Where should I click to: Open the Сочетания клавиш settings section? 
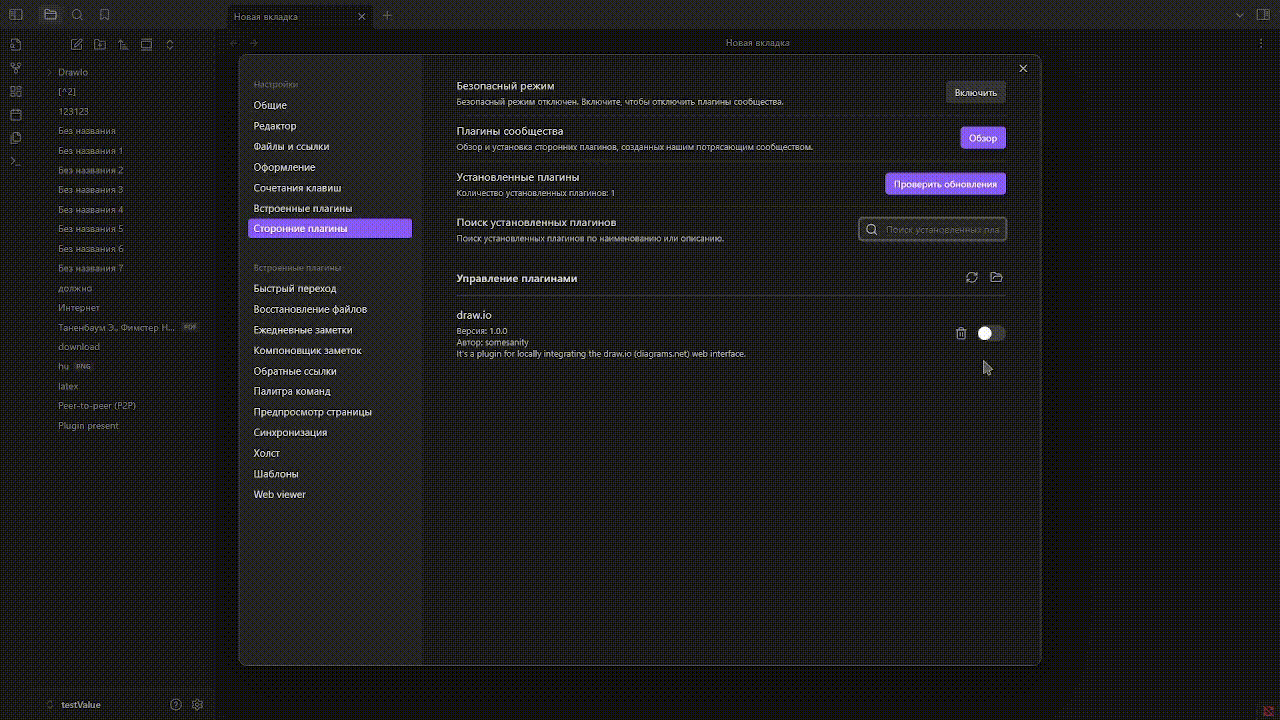(297, 187)
